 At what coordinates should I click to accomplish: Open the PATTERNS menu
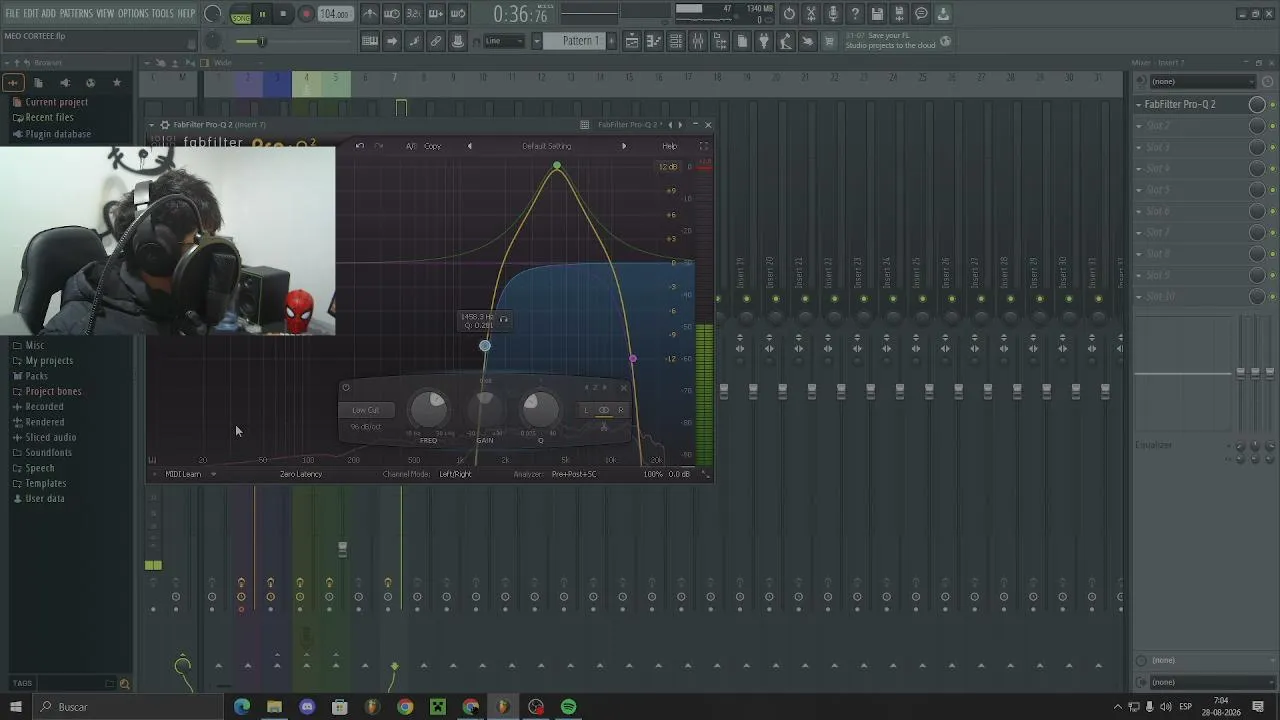point(76,13)
